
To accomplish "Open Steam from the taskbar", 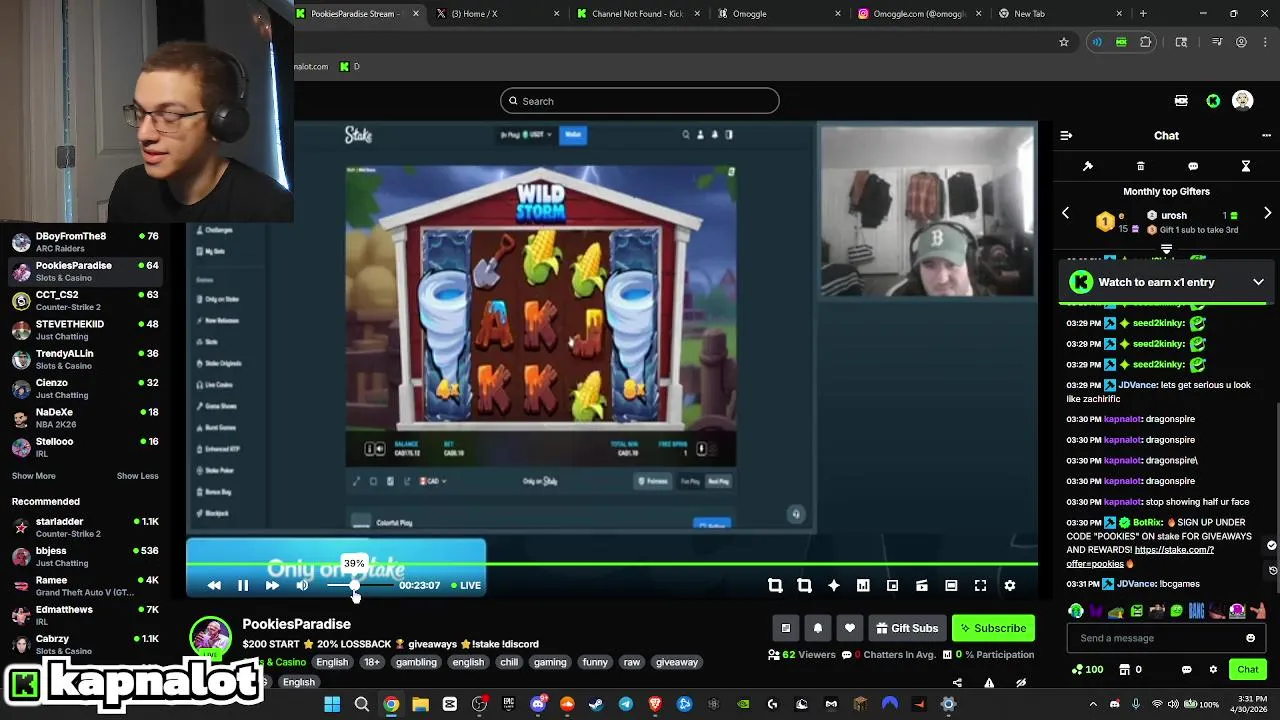I will coord(596,704).
